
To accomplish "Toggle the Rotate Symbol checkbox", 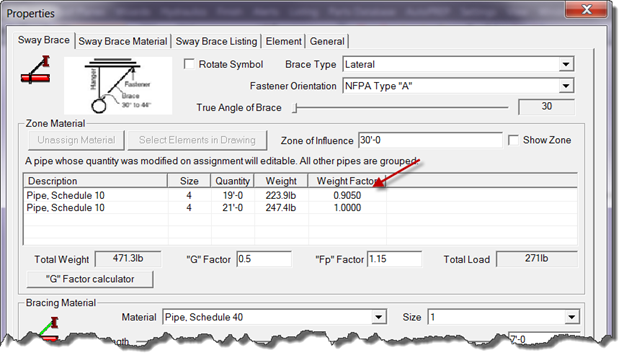I will point(189,64).
